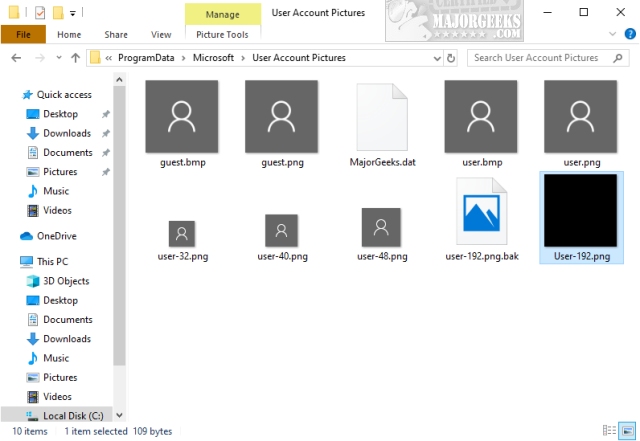
Task: Click the sidebar scroll down arrow
Action: coord(119,415)
